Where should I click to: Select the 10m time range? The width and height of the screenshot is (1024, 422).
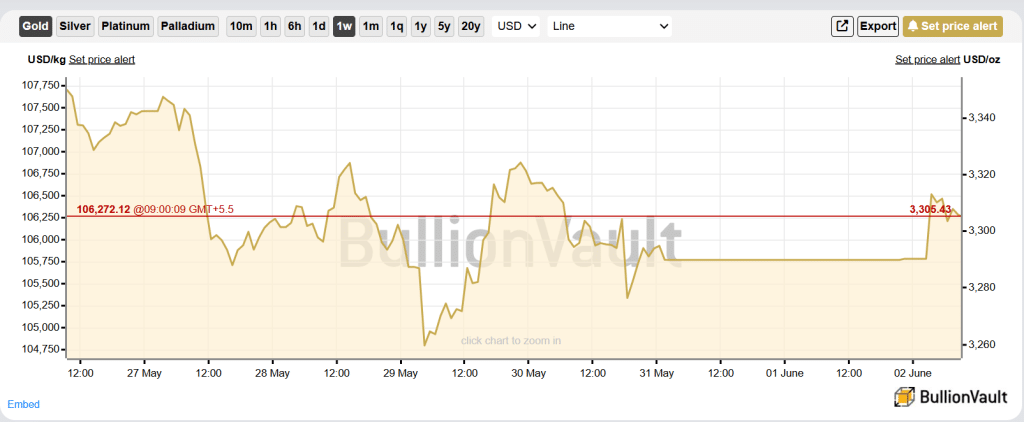[241, 26]
